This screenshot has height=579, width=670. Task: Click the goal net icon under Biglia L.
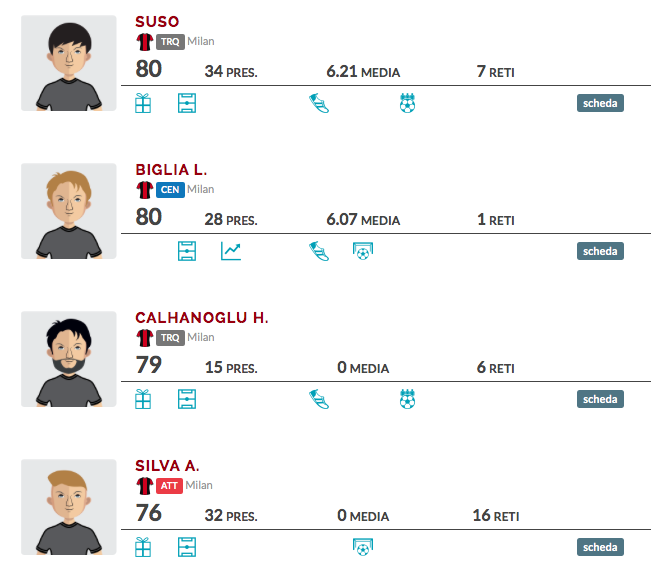coord(363,251)
